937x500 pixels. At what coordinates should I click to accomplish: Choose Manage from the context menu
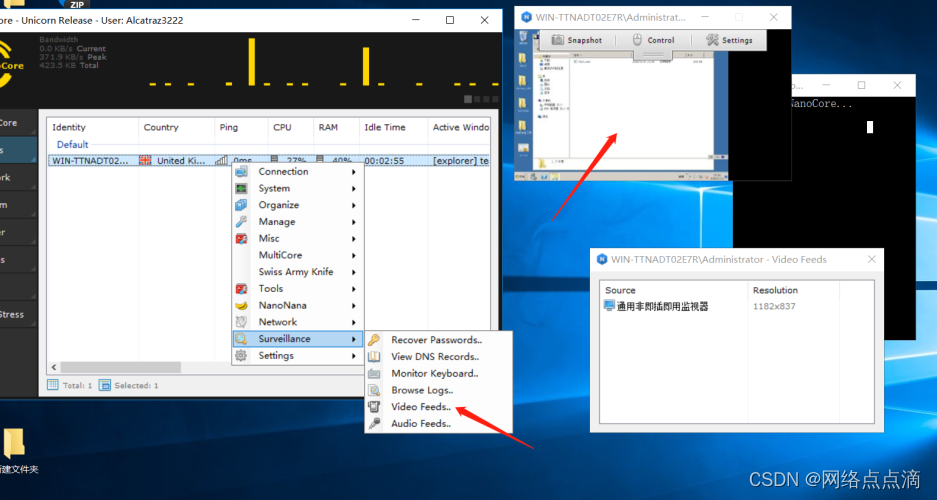pyautogui.click(x=297, y=222)
